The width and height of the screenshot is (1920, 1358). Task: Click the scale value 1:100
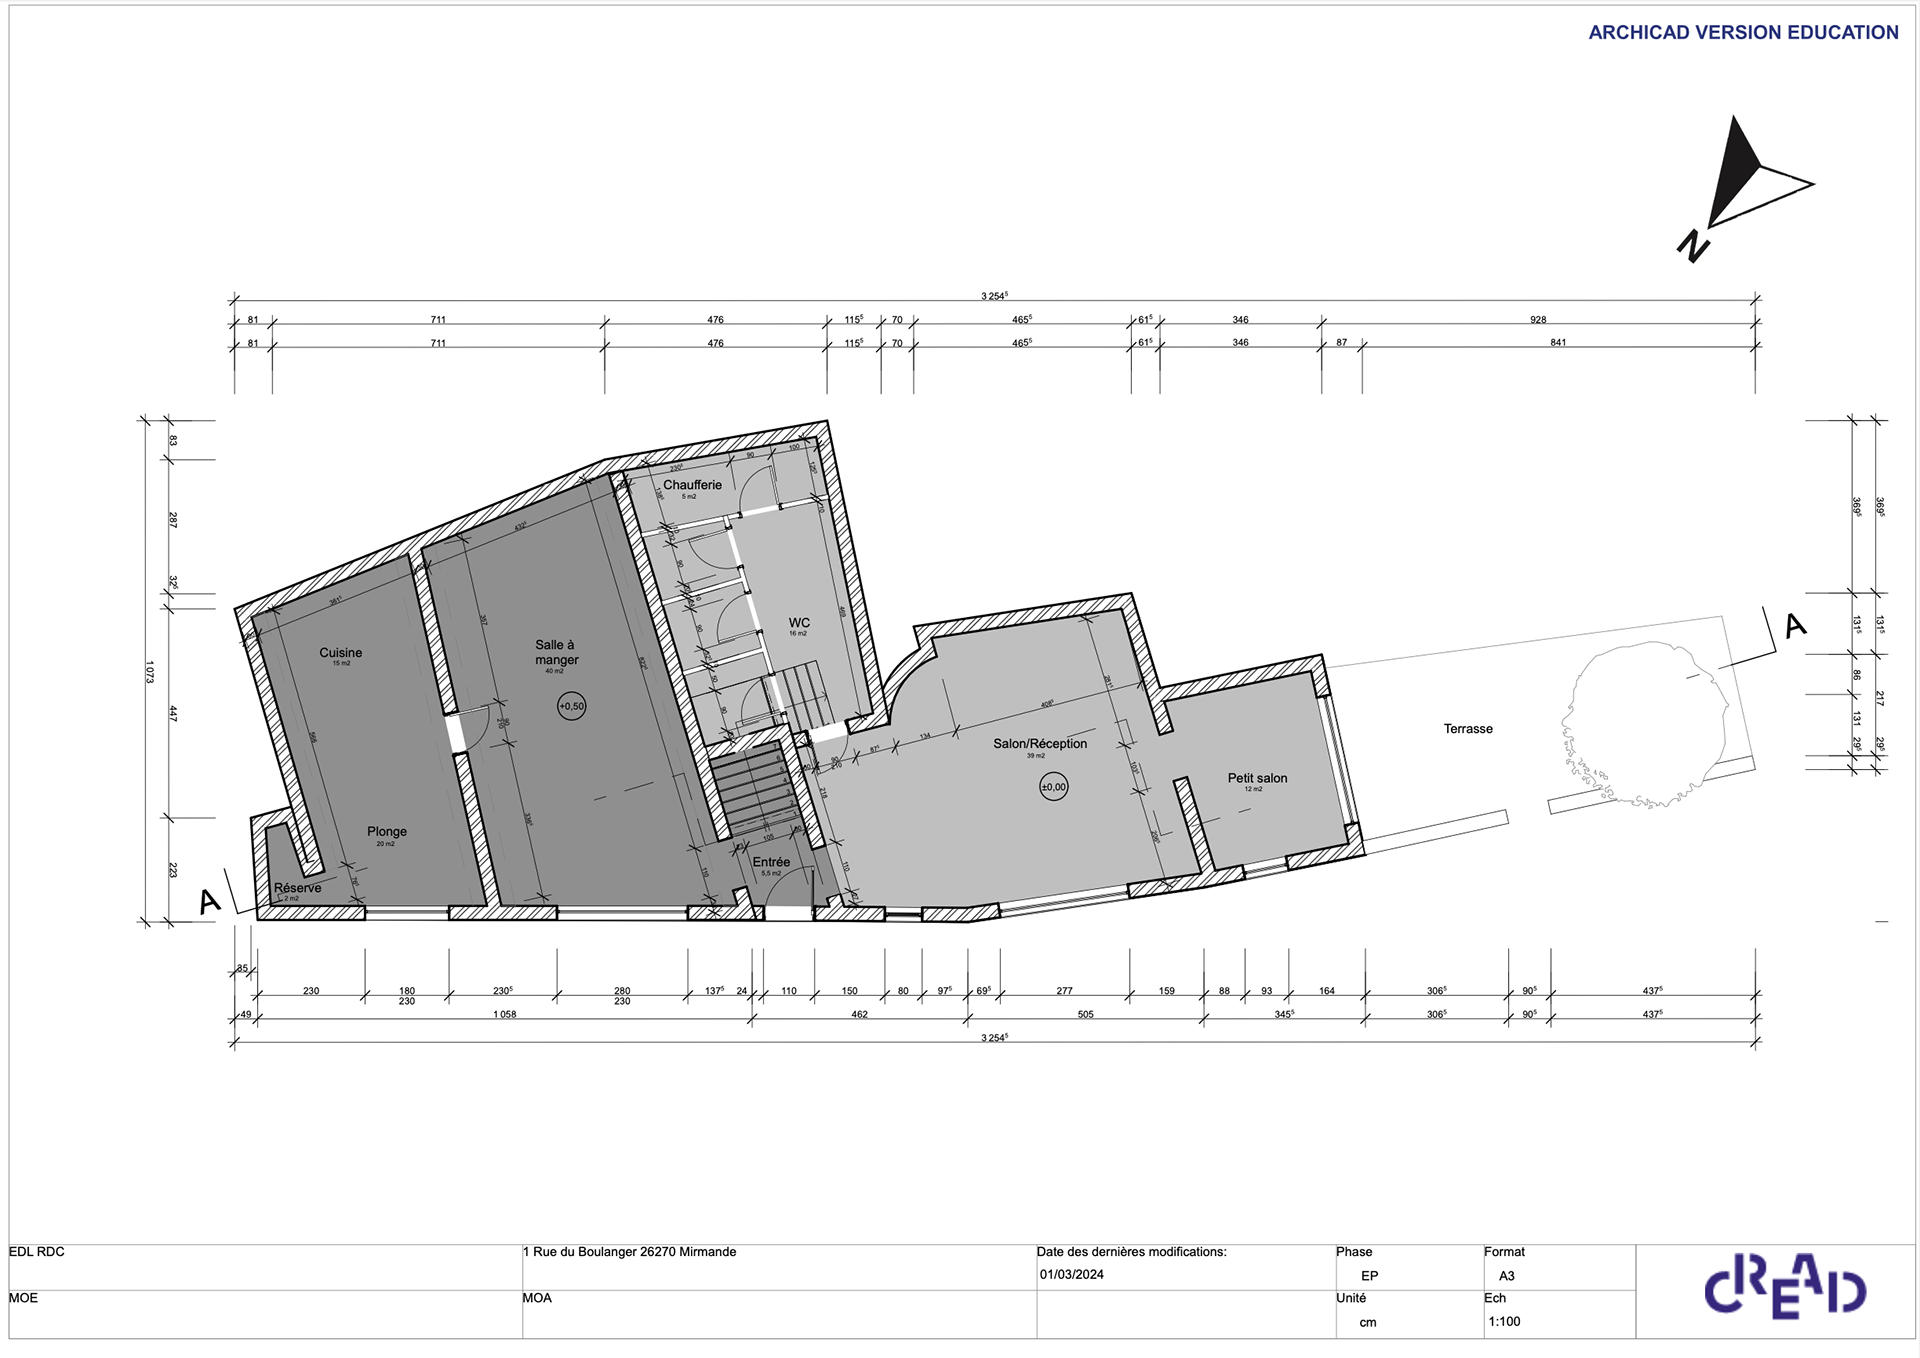(1504, 1322)
